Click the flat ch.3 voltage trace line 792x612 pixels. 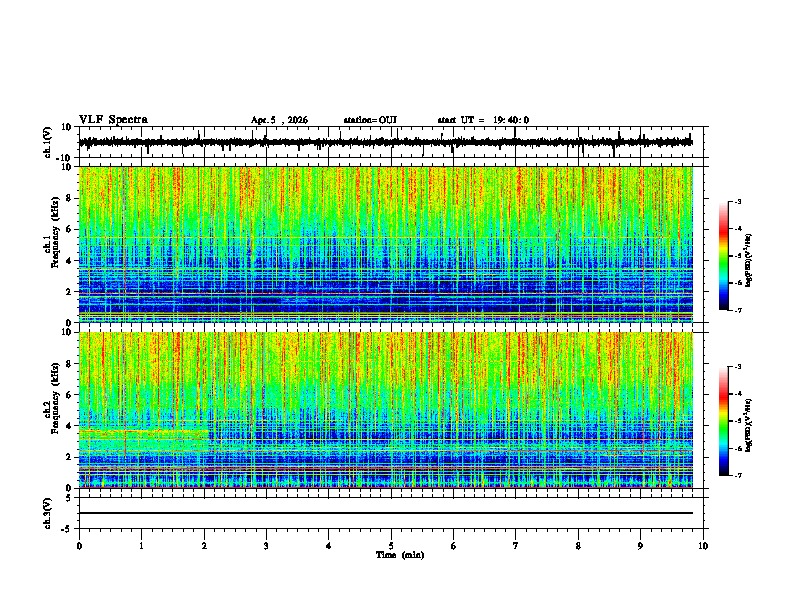pyautogui.click(x=386, y=513)
